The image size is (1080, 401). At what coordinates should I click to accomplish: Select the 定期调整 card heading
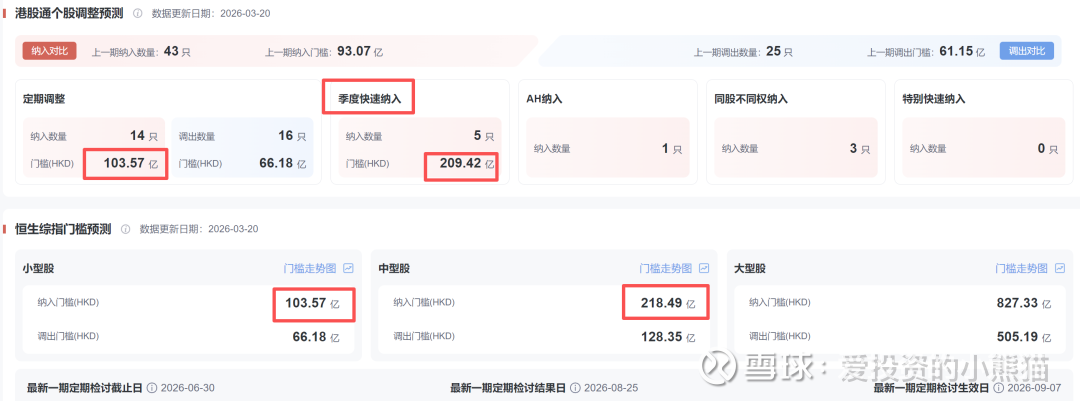(44, 99)
